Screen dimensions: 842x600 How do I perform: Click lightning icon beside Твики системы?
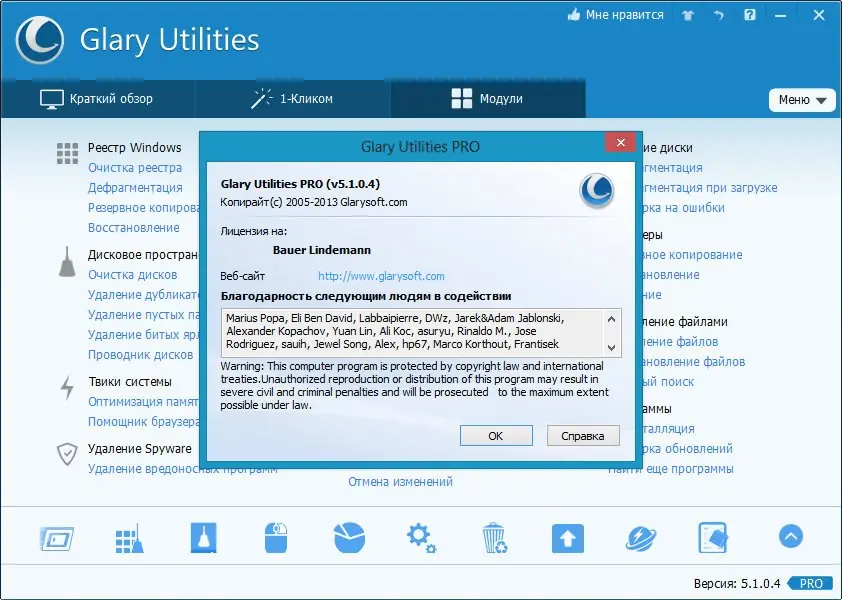coord(67,387)
